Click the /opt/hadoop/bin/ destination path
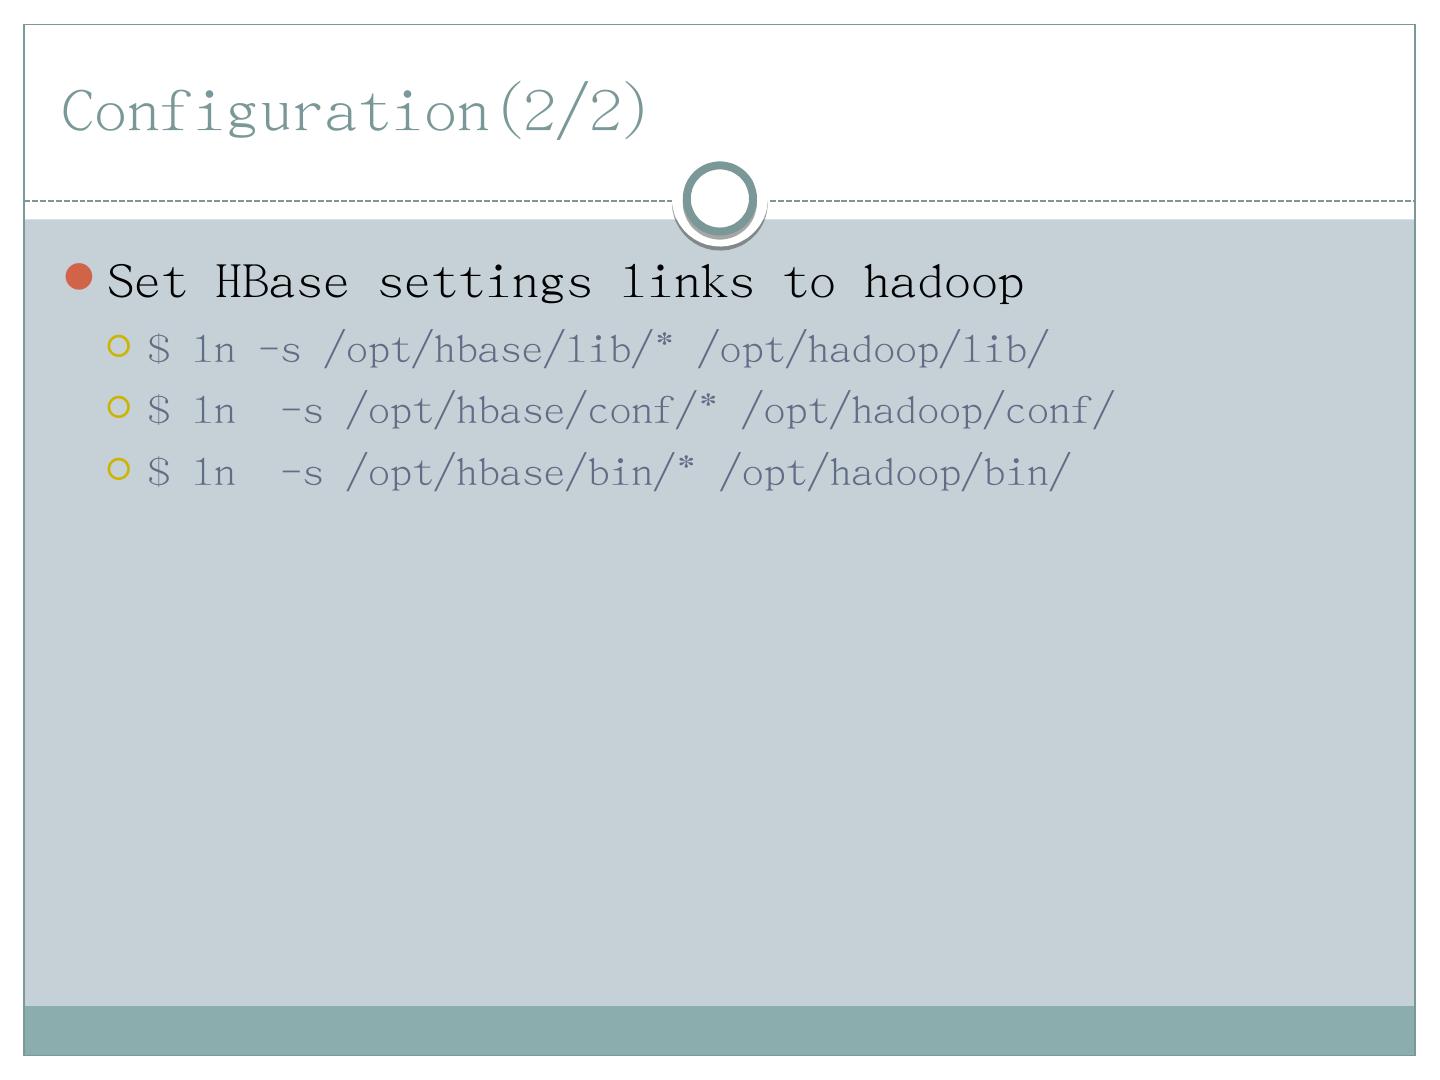Screen dimensions: 1440x1080 point(894,472)
